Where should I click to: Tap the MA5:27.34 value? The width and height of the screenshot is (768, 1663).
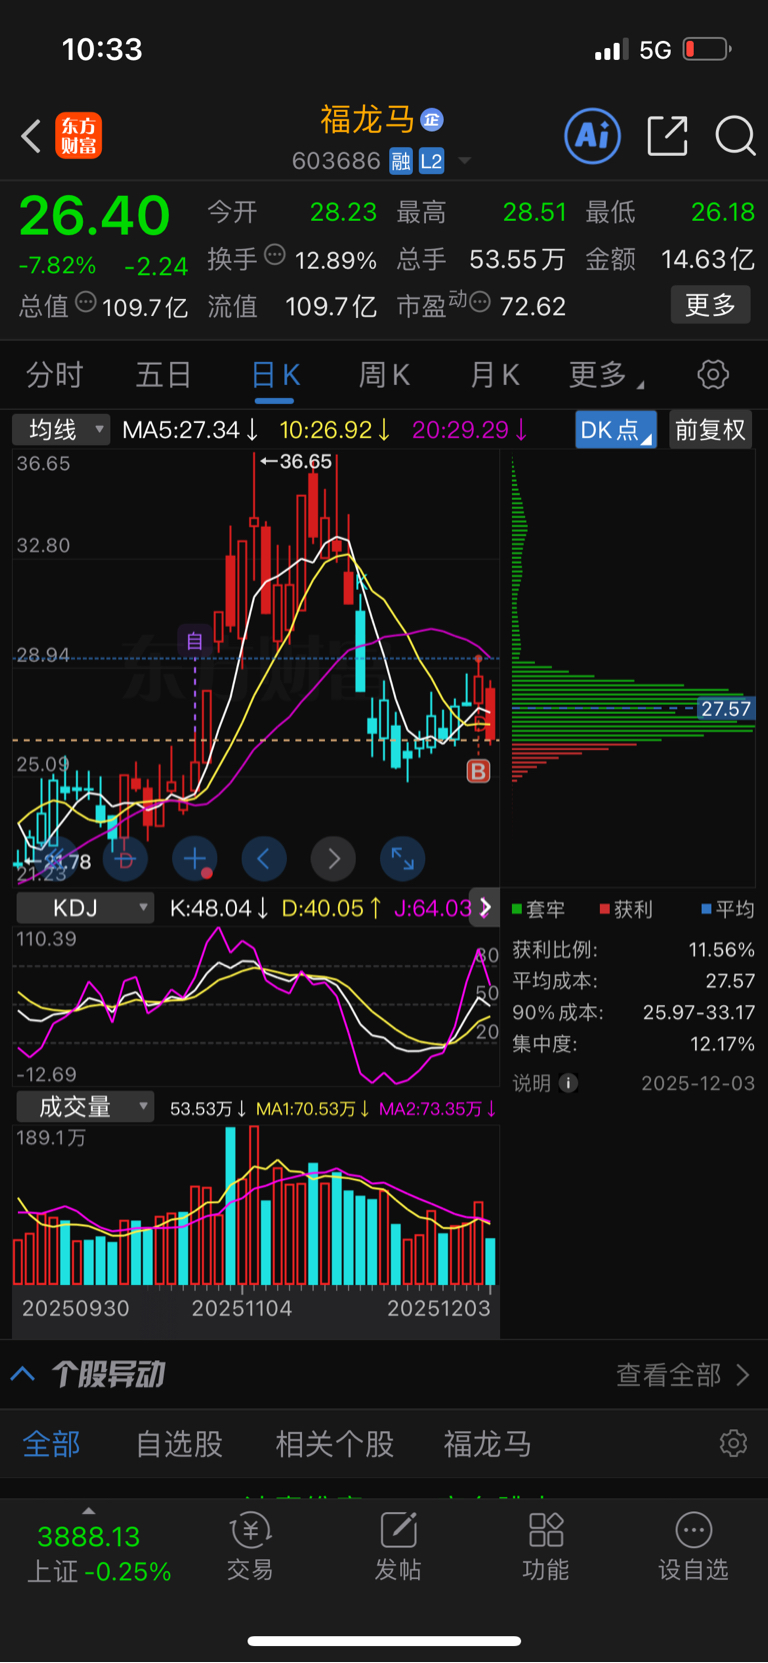pos(190,430)
